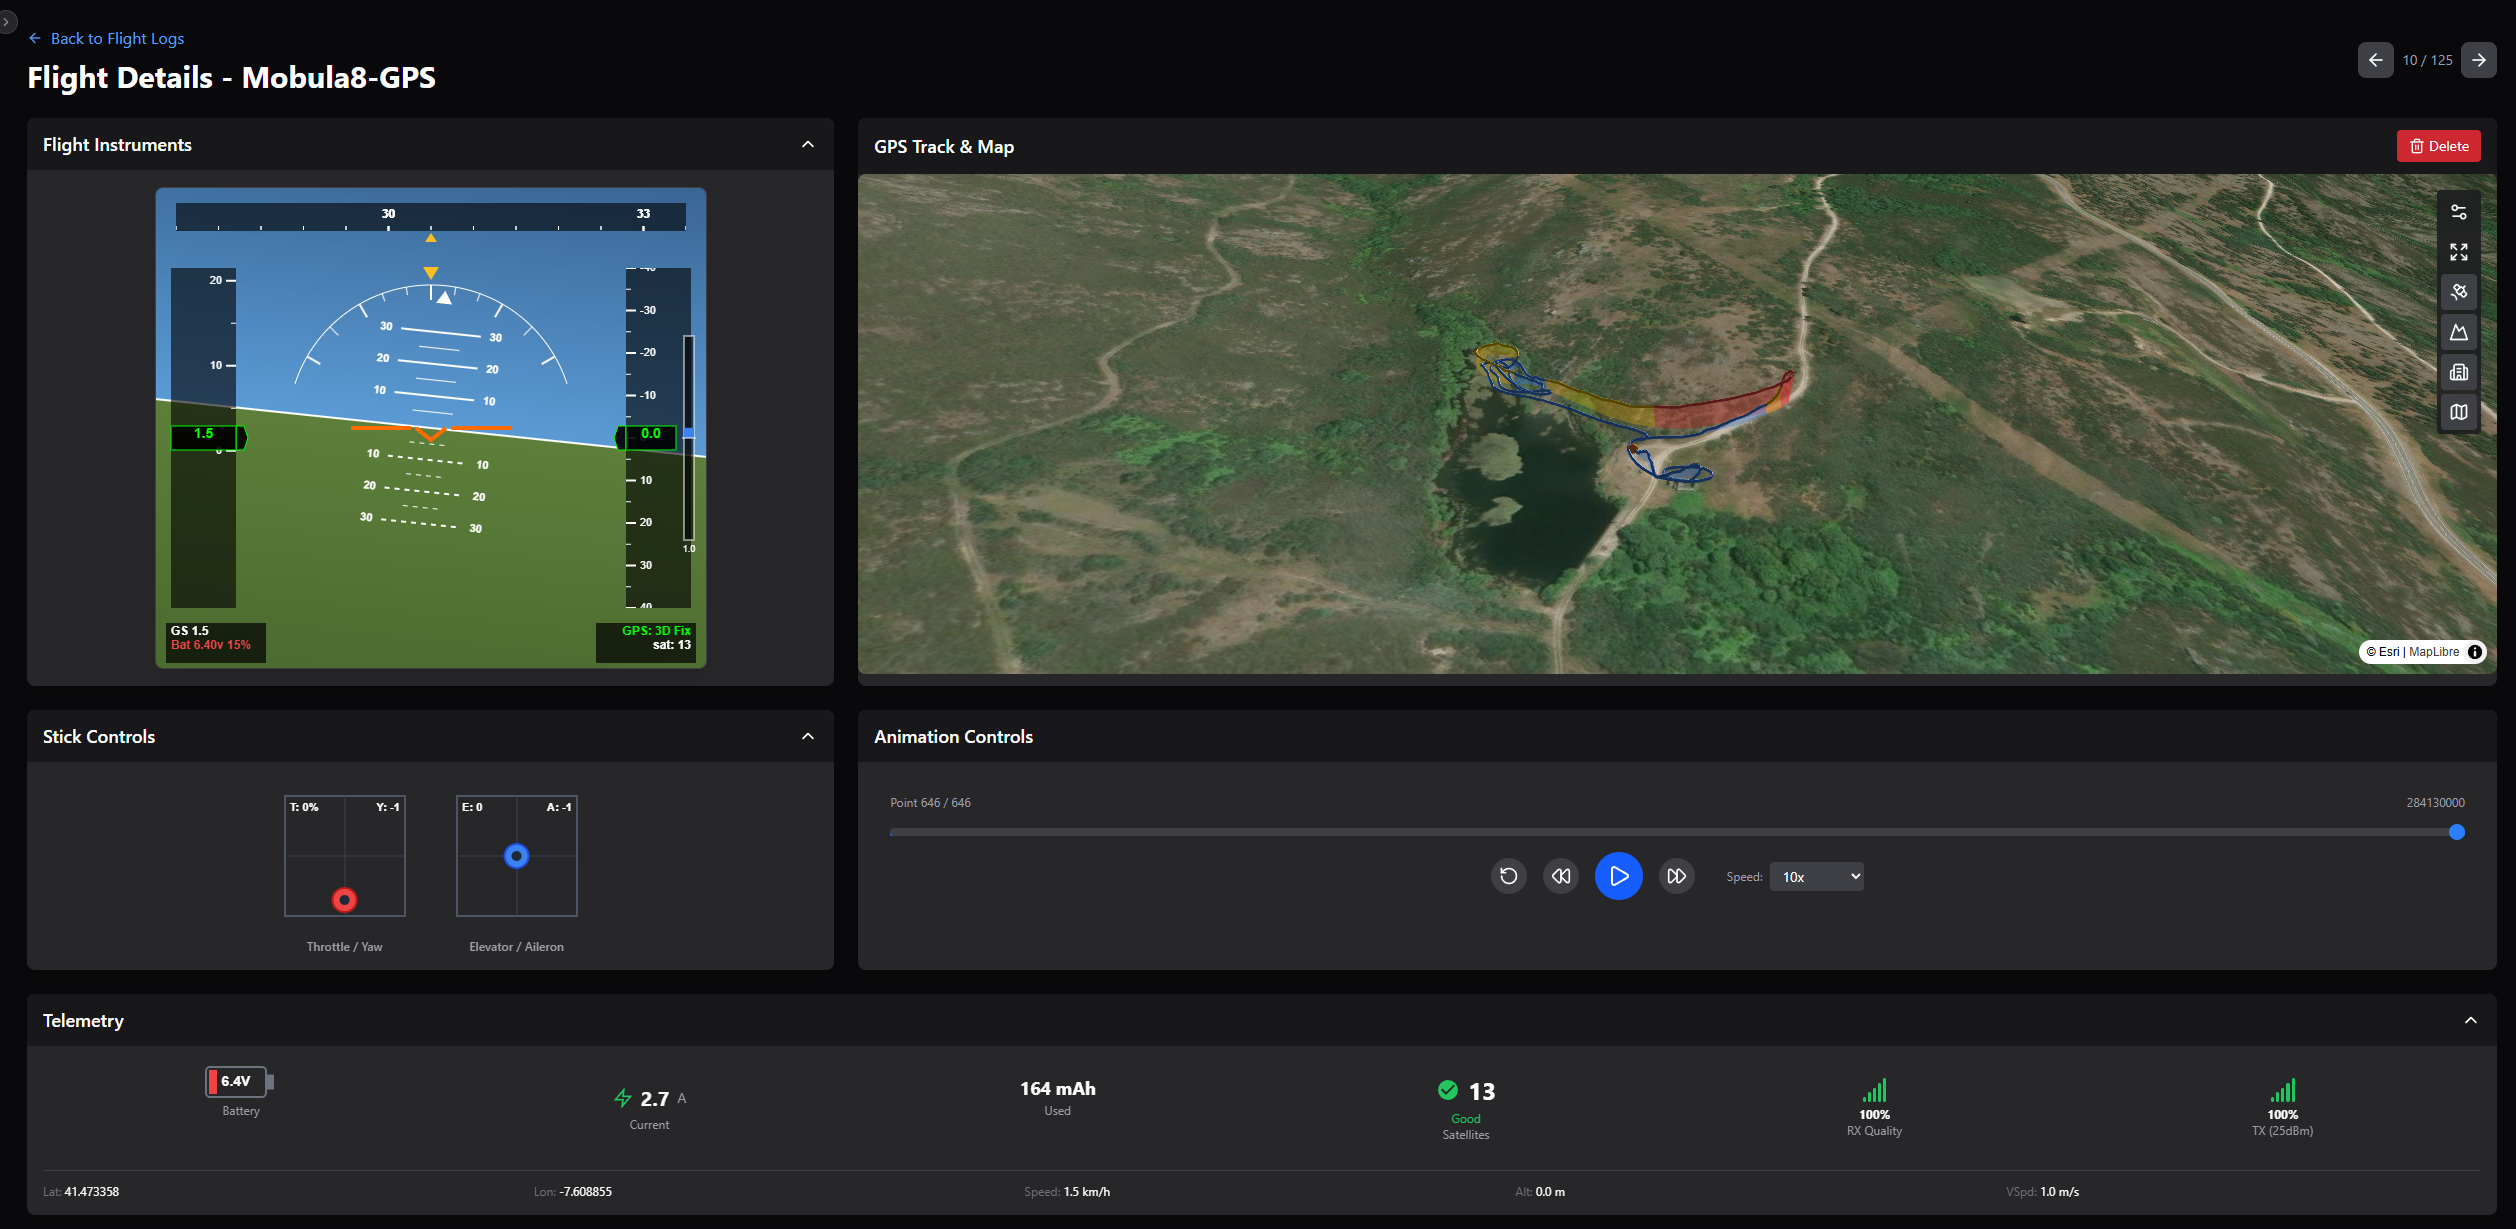This screenshot has height=1229, width=2516.
Task: Click the 'Flight Details - Mobula8-GPS' heading
Action: [x=231, y=78]
